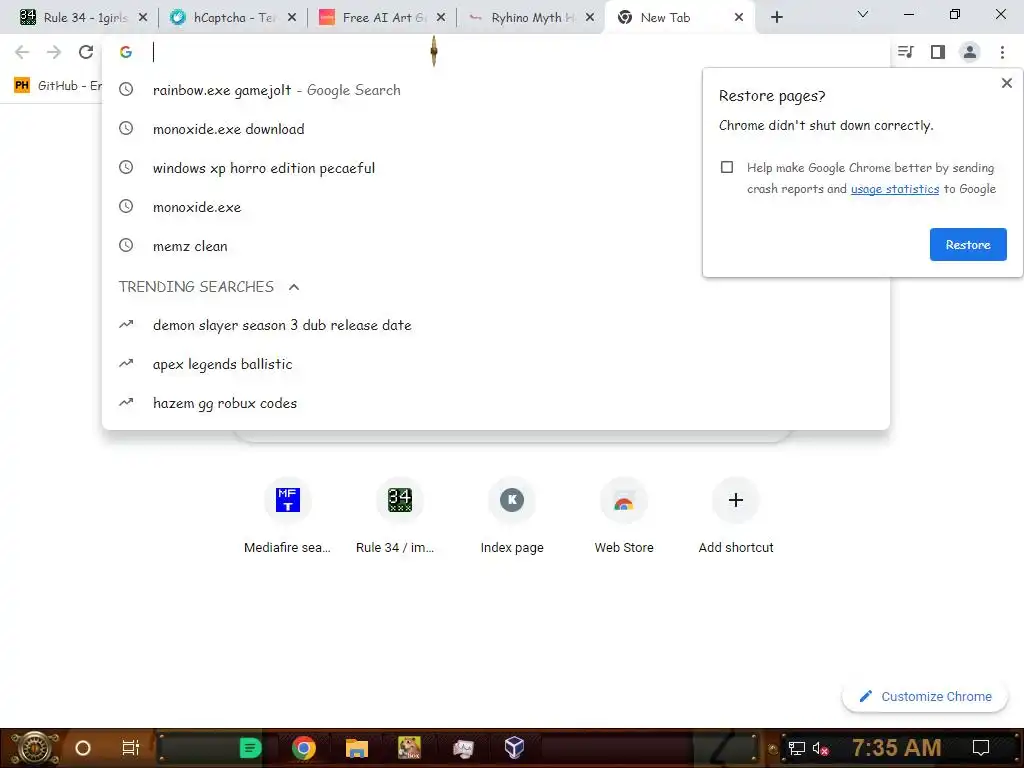Click Customize Chrome button
The image size is (1024, 768).
coord(925,697)
